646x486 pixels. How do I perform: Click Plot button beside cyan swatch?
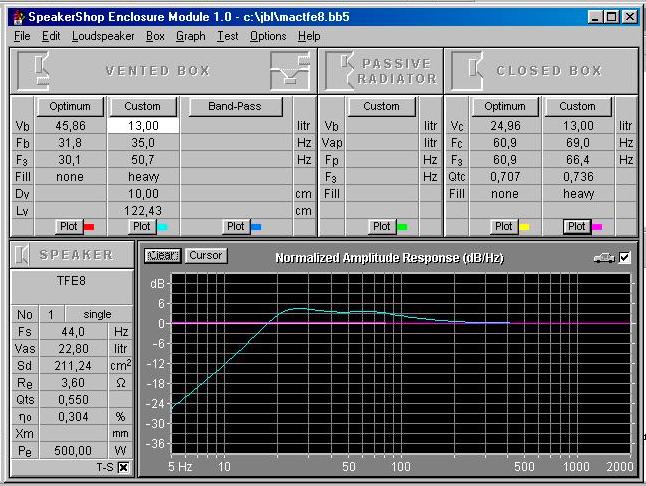coord(142,227)
